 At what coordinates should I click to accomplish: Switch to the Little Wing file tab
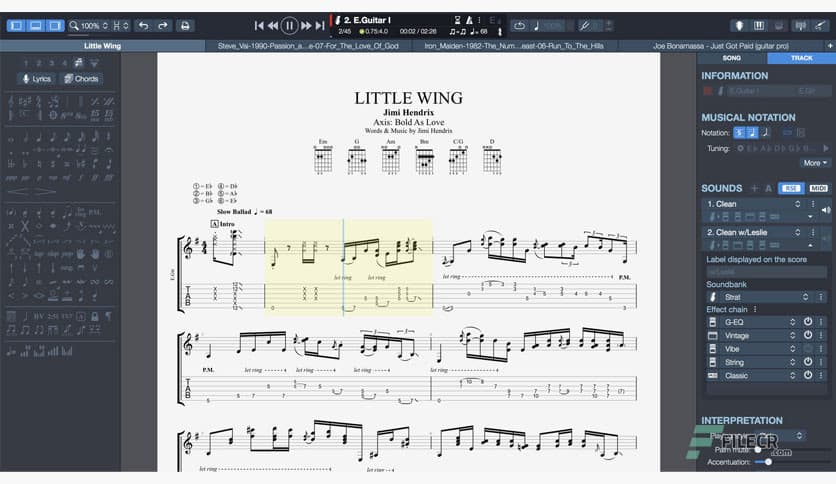coord(102,46)
